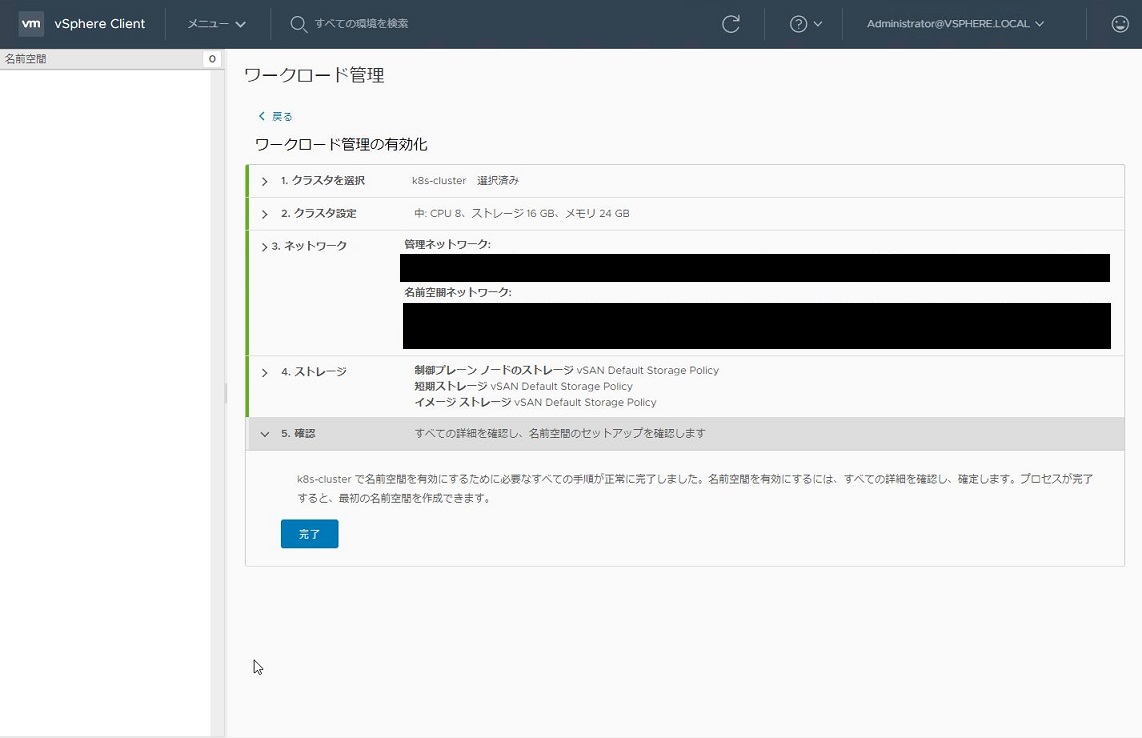Click the 1. クラスタを選択 step title

[x=323, y=181]
